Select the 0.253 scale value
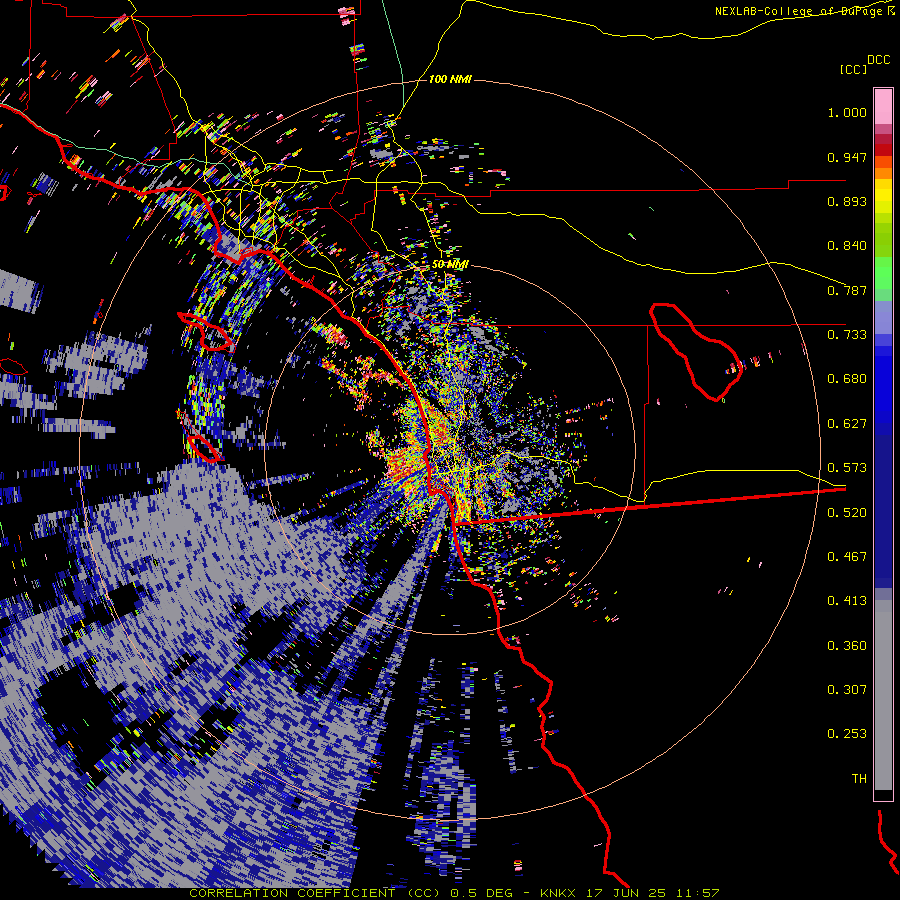This screenshot has width=900, height=900. 847,734
